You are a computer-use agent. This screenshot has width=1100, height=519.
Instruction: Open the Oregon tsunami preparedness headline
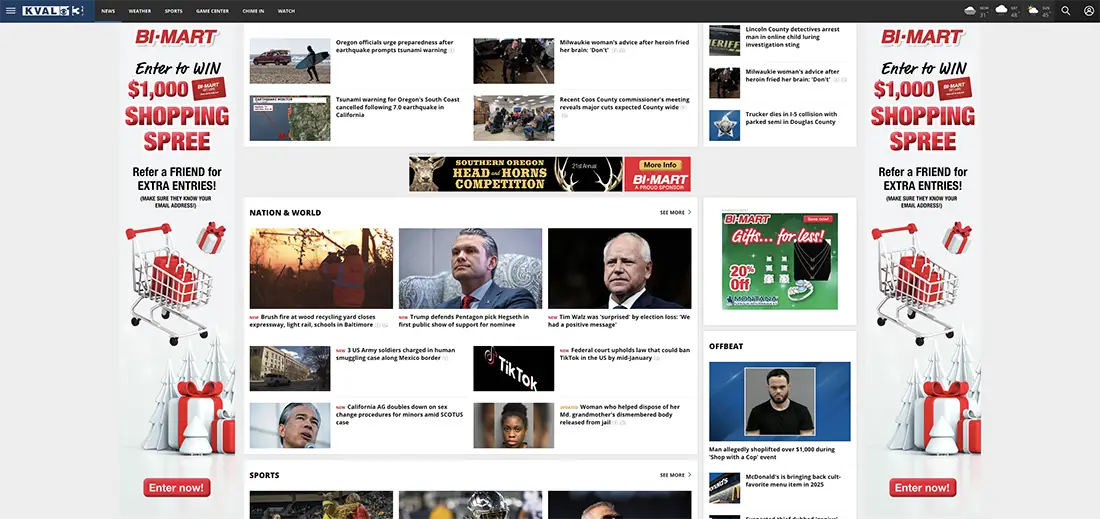tap(396, 46)
